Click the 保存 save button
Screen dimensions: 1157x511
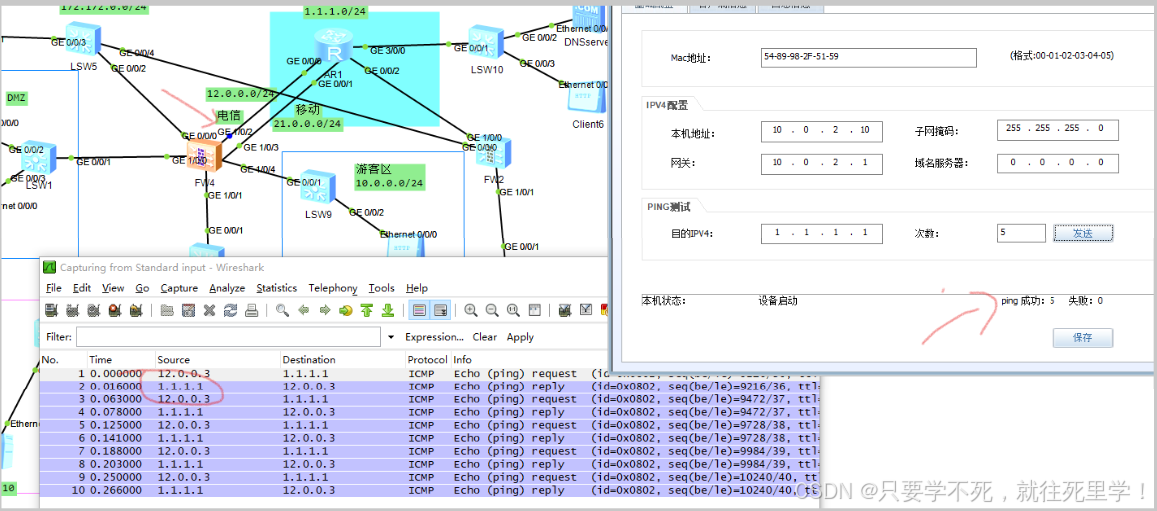pyautogui.click(x=1082, y=338)
